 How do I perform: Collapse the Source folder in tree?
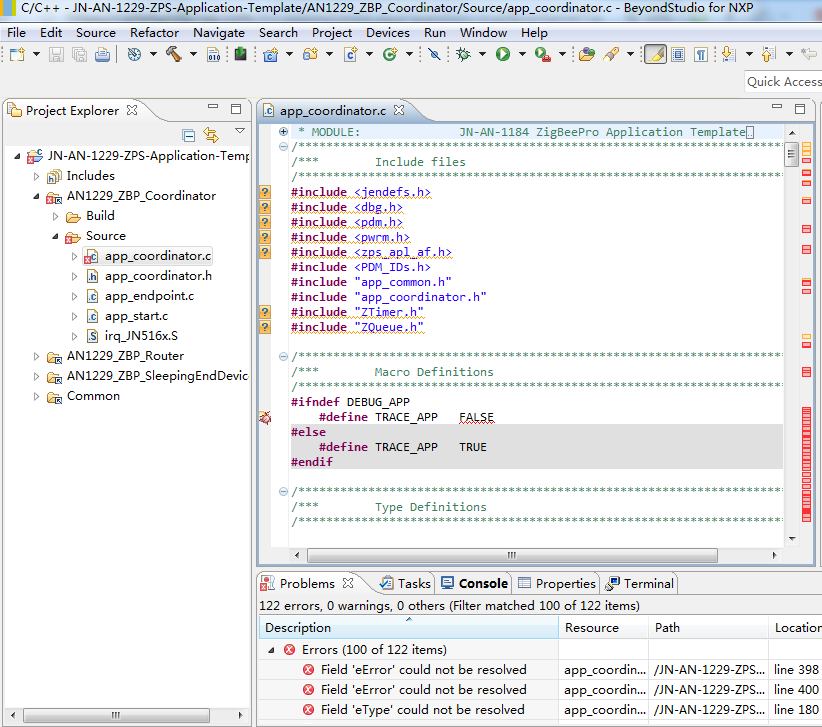coord(57,236)
